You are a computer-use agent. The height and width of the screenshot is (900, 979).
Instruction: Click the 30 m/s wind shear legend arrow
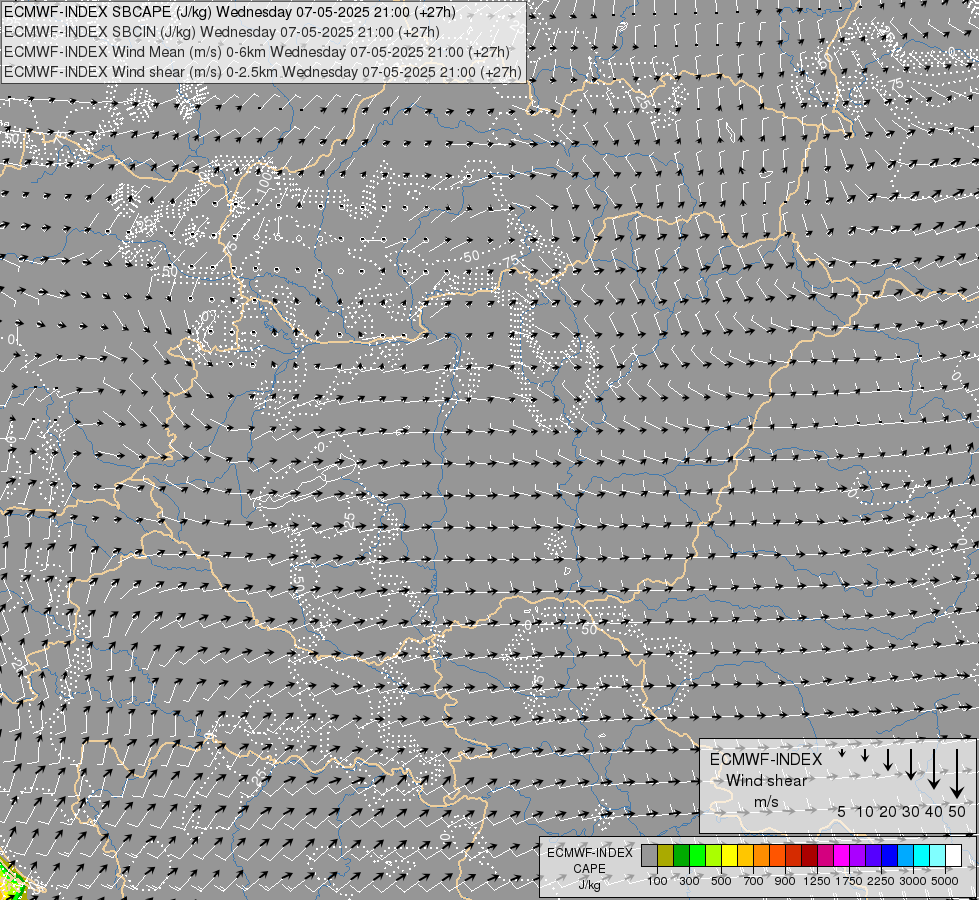pyautogui.click(x=911, y=764)
